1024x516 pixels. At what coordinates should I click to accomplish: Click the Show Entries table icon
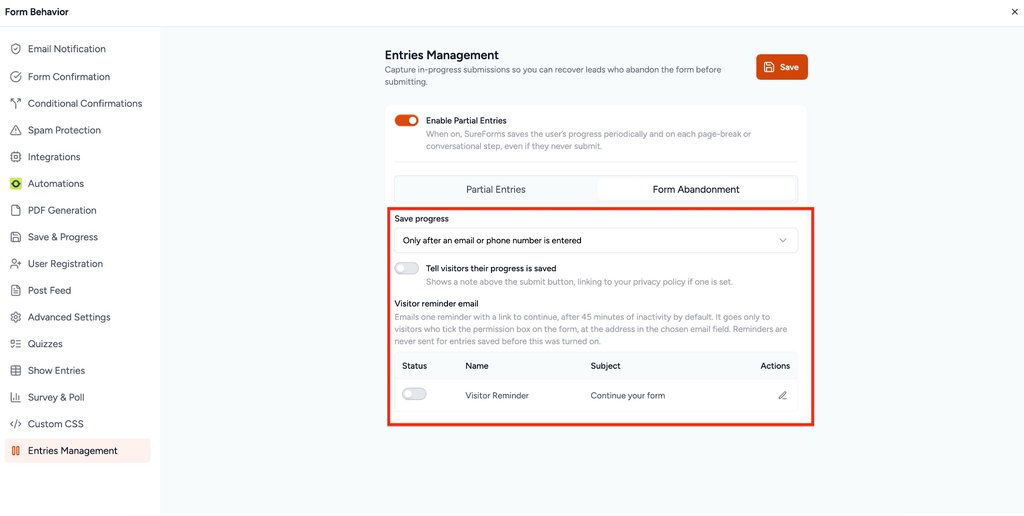coord(16,370)
